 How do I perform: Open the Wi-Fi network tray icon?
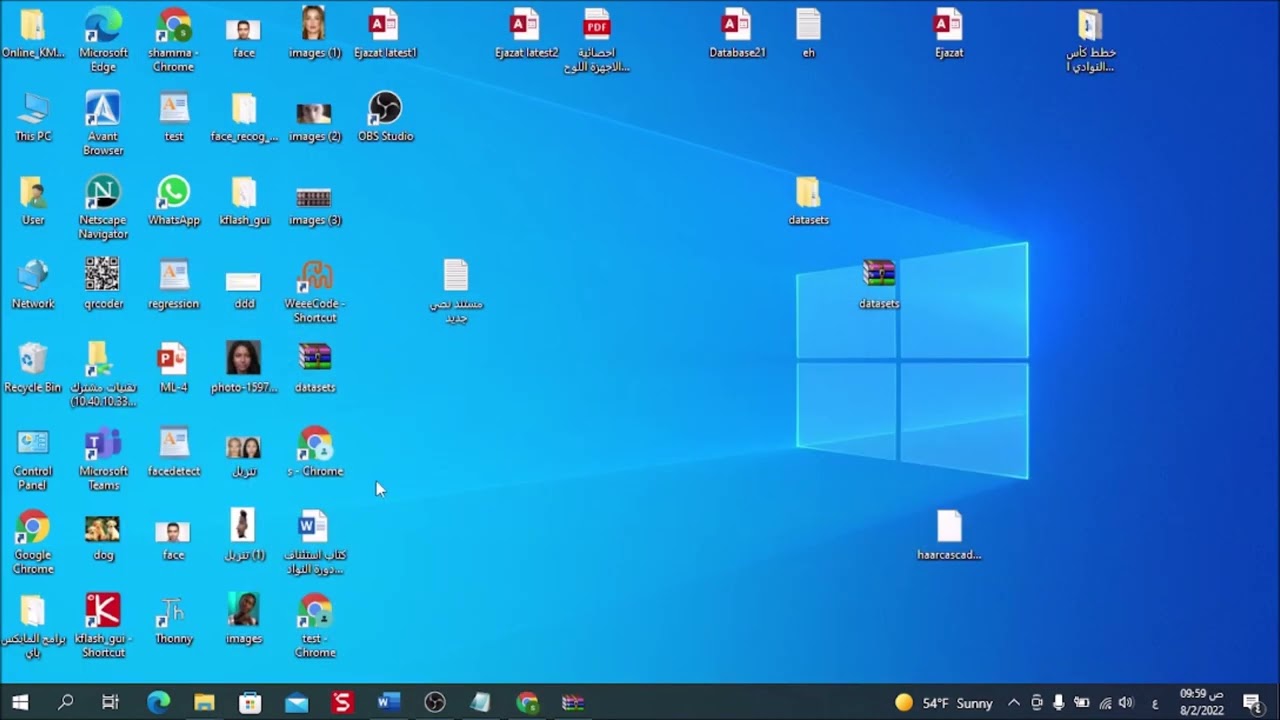pyautogui.click(x=1105, y=703)
